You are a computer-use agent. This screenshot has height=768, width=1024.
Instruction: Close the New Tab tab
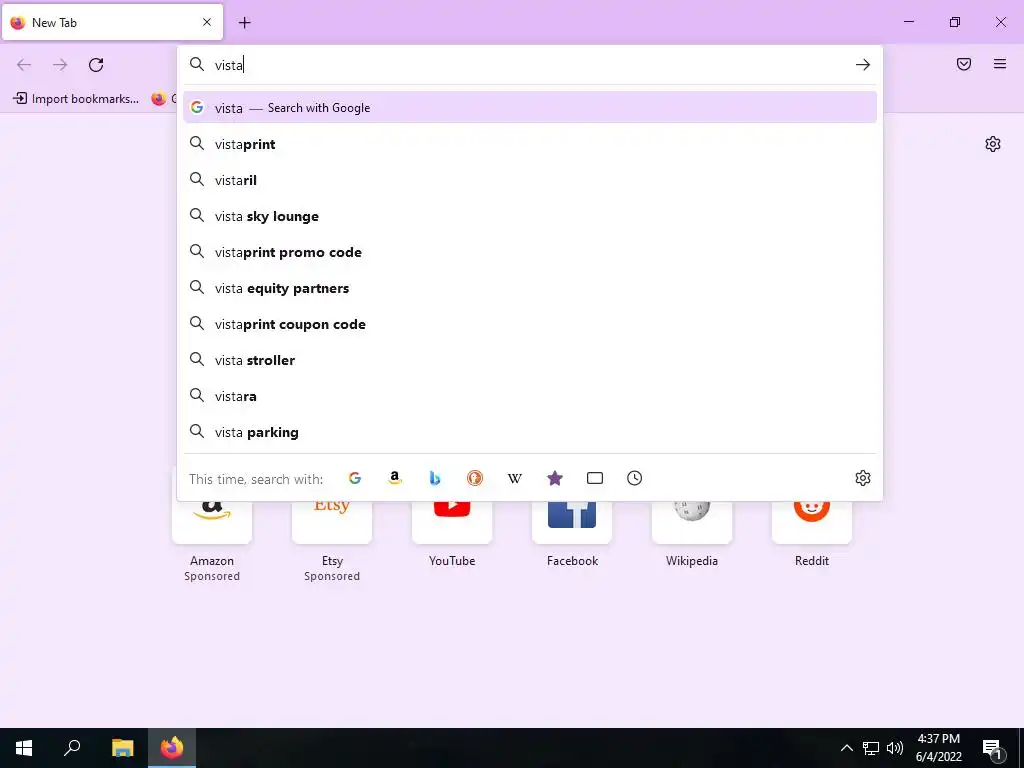(x=207, y=22)
